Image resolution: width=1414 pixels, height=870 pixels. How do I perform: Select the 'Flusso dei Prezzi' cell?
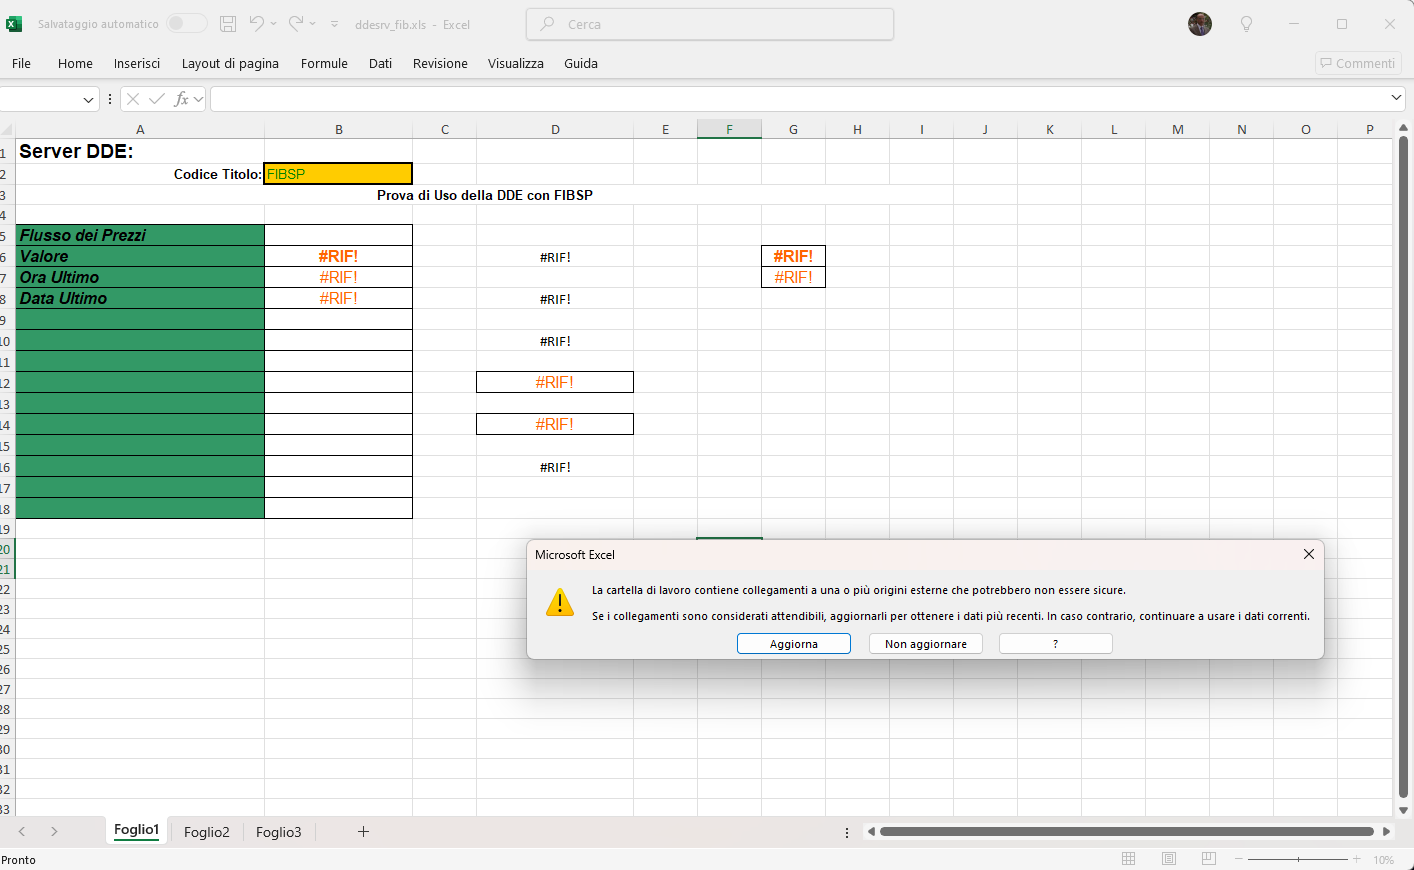coord(140,235)
